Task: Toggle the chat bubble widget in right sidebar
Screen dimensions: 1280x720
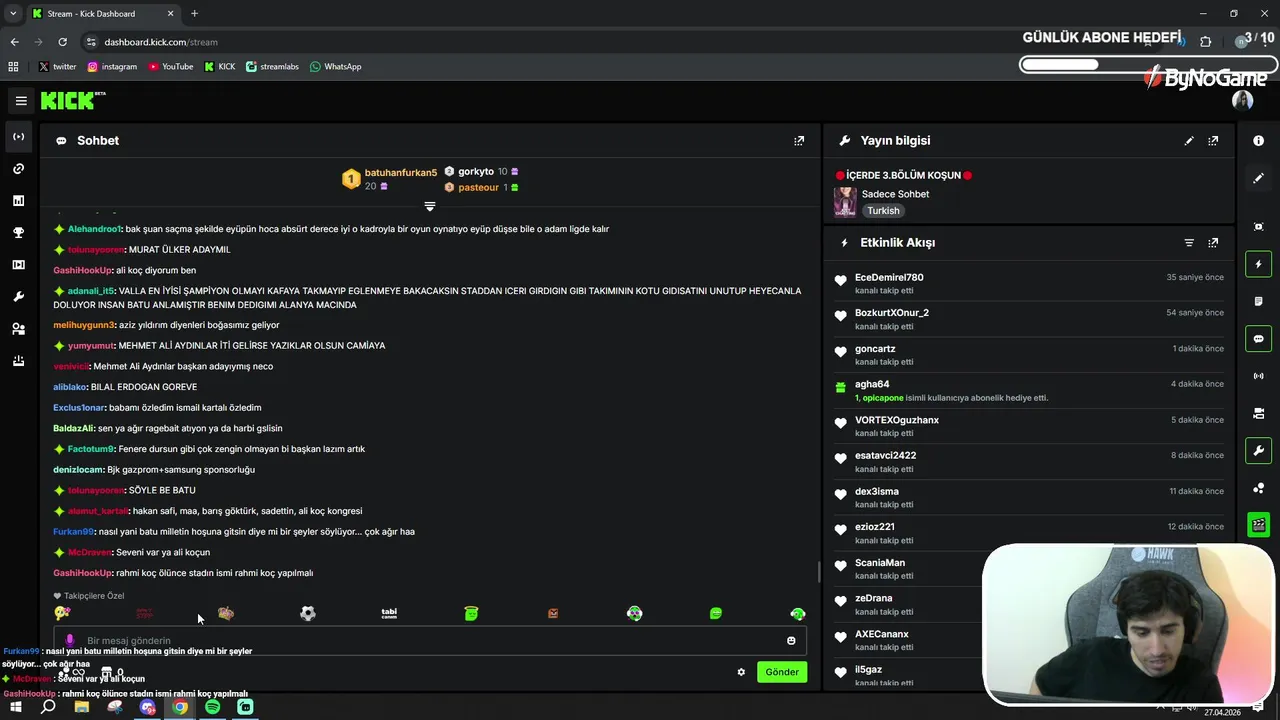Action: (x=1259, y=339)
